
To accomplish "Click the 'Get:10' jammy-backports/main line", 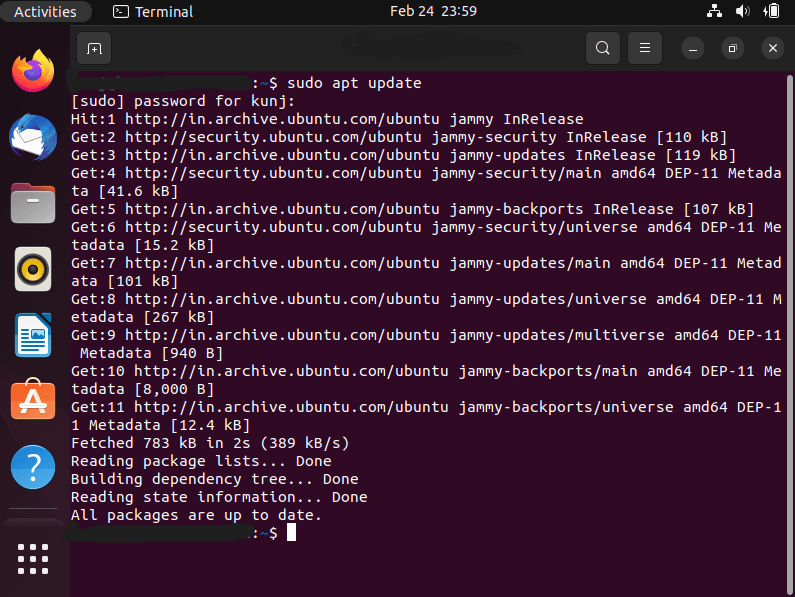I will pos(426,380).
